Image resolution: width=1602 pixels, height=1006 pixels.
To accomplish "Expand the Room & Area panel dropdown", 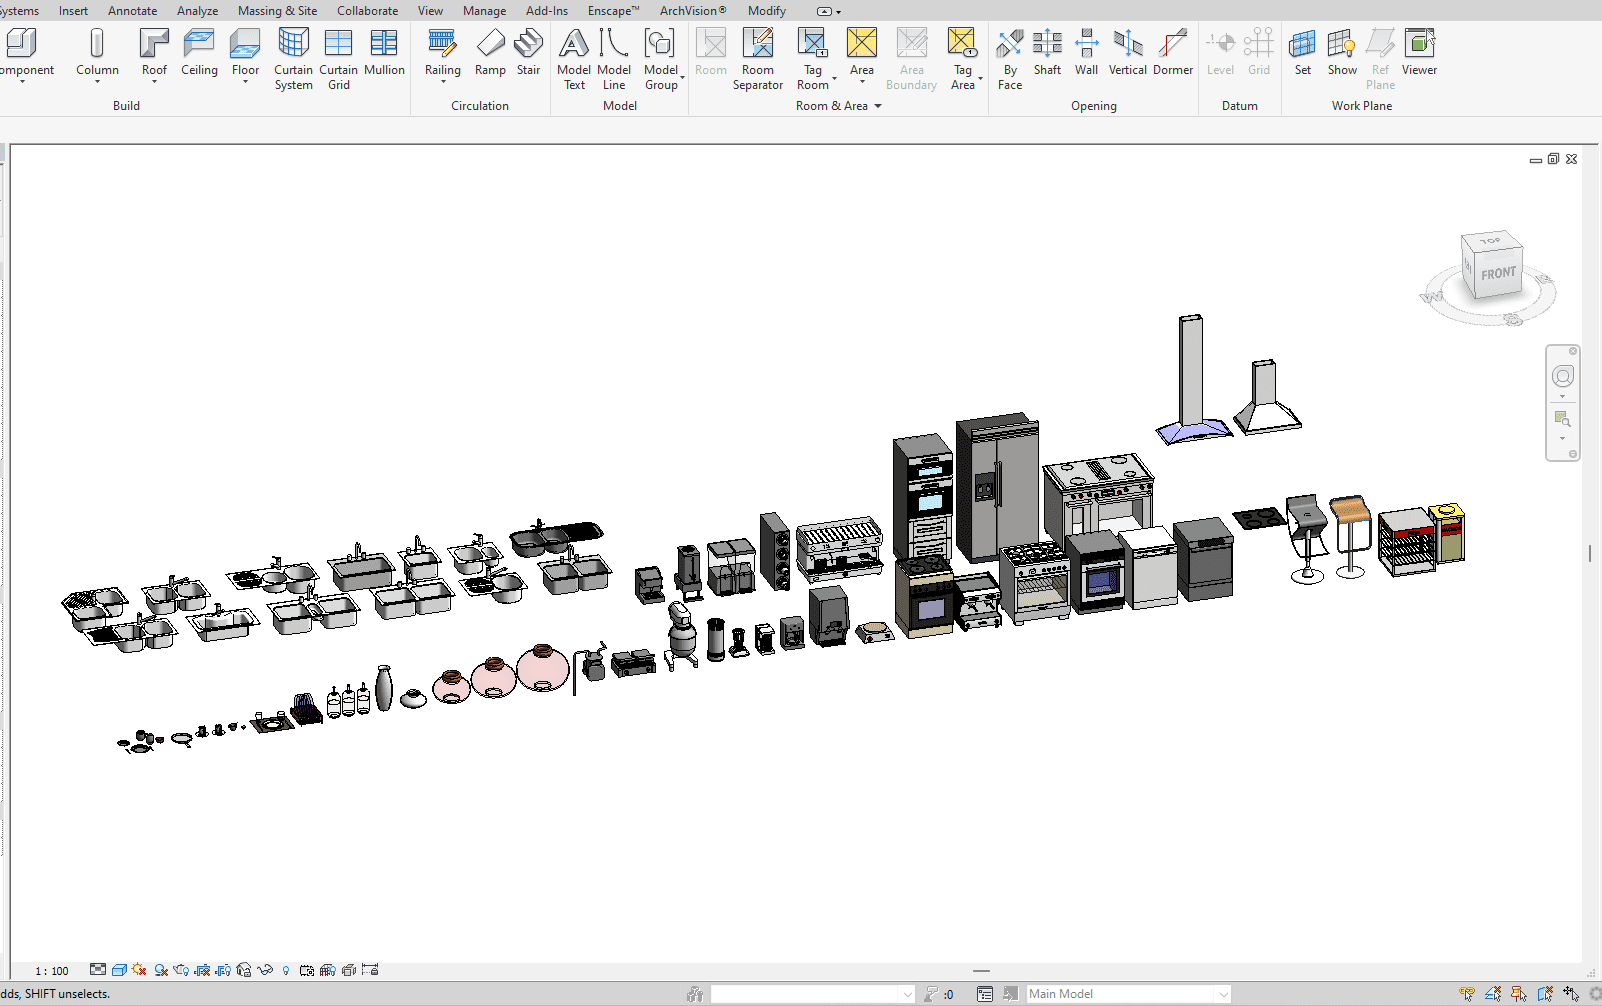I will pos(878,106).
